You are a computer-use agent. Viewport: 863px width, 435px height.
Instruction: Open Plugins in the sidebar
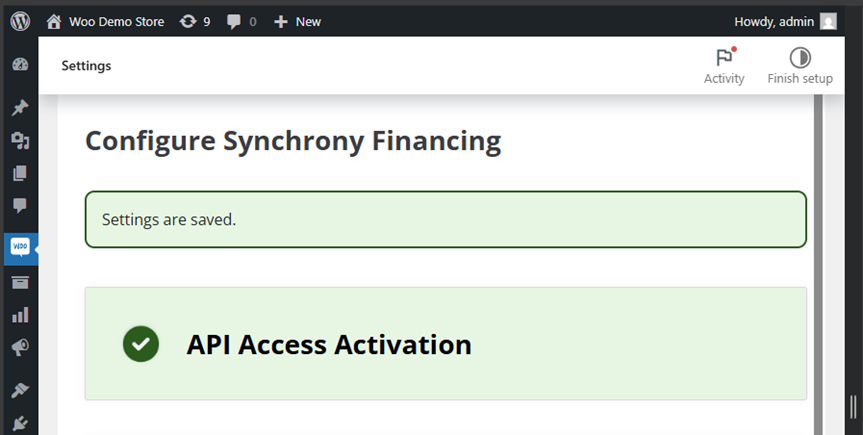tap(20, 423)
